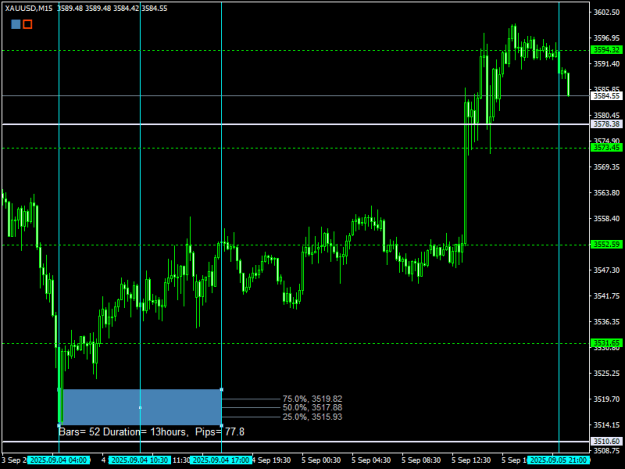This screenshot has height=469, width=625.
Task: Click the Pips= 77.8 text
Action: click(220, 432)
